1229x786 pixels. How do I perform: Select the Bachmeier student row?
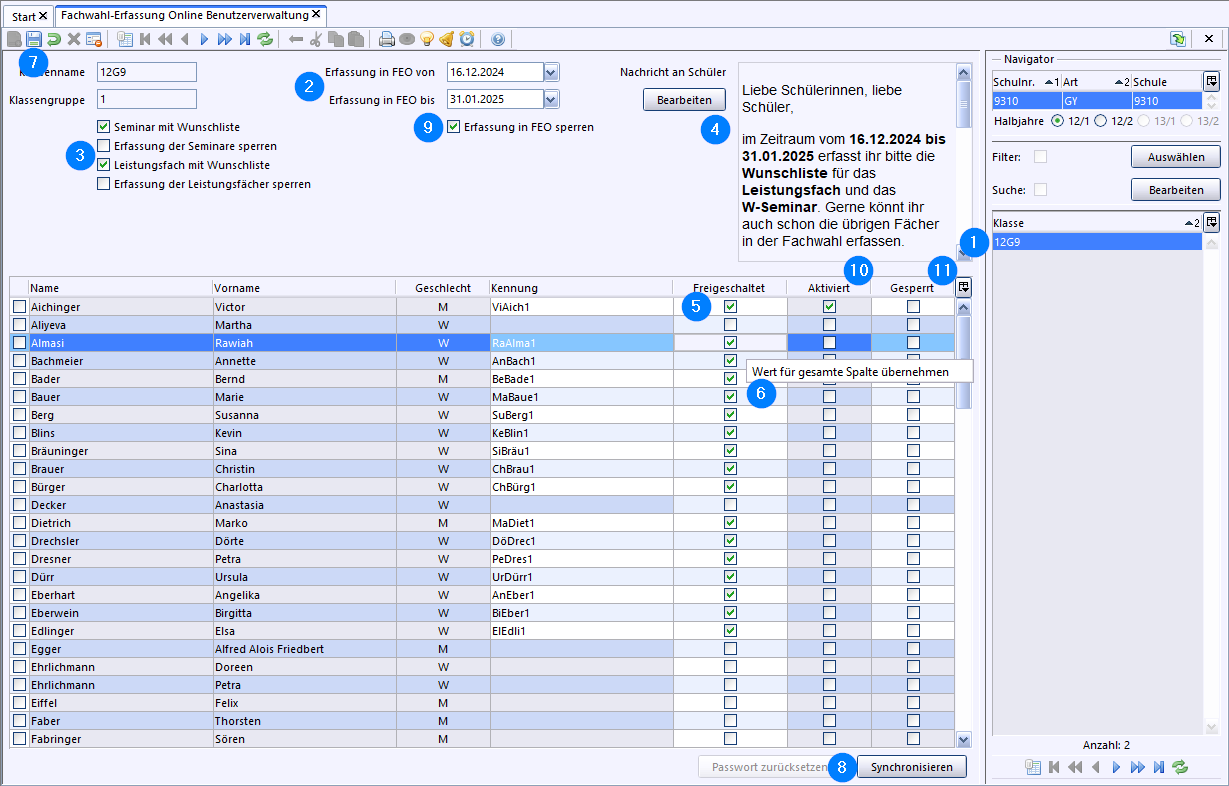tap(482, 361)
